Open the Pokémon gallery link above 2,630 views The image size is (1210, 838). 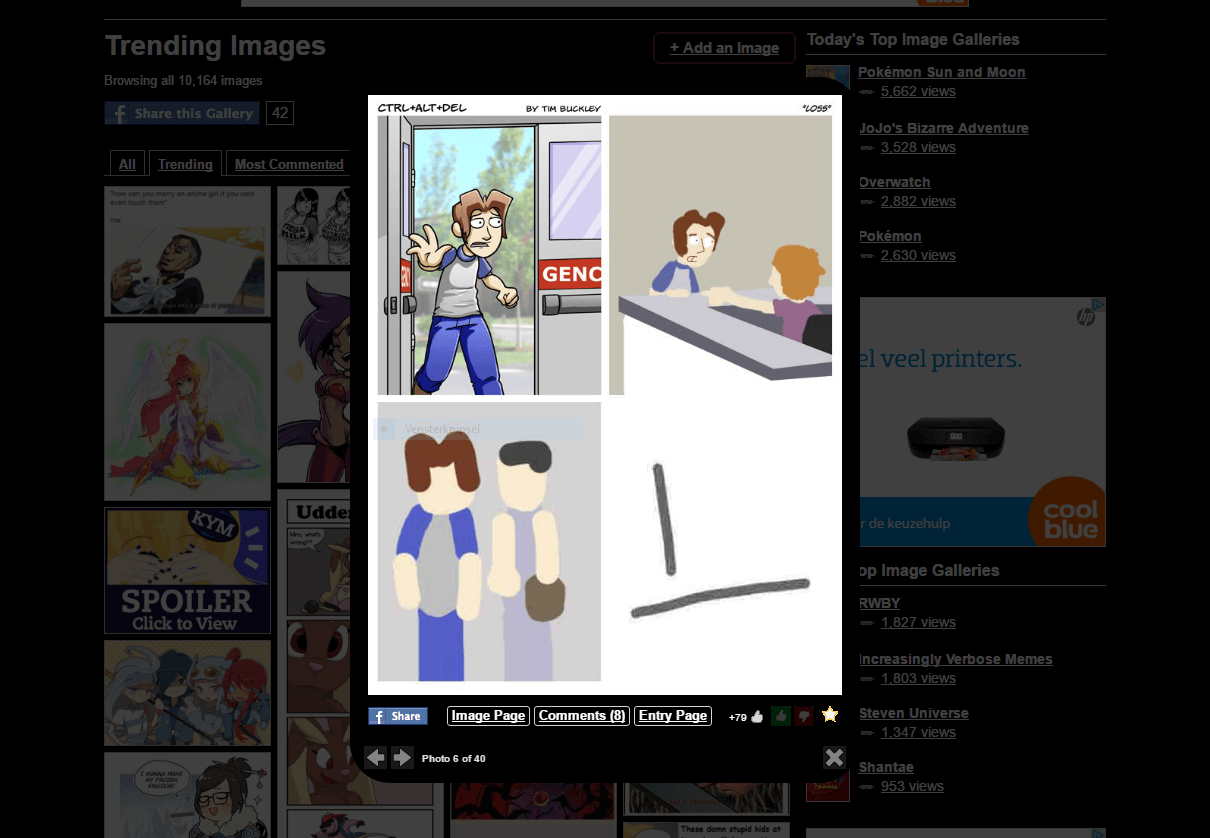(x=890, y=236)
